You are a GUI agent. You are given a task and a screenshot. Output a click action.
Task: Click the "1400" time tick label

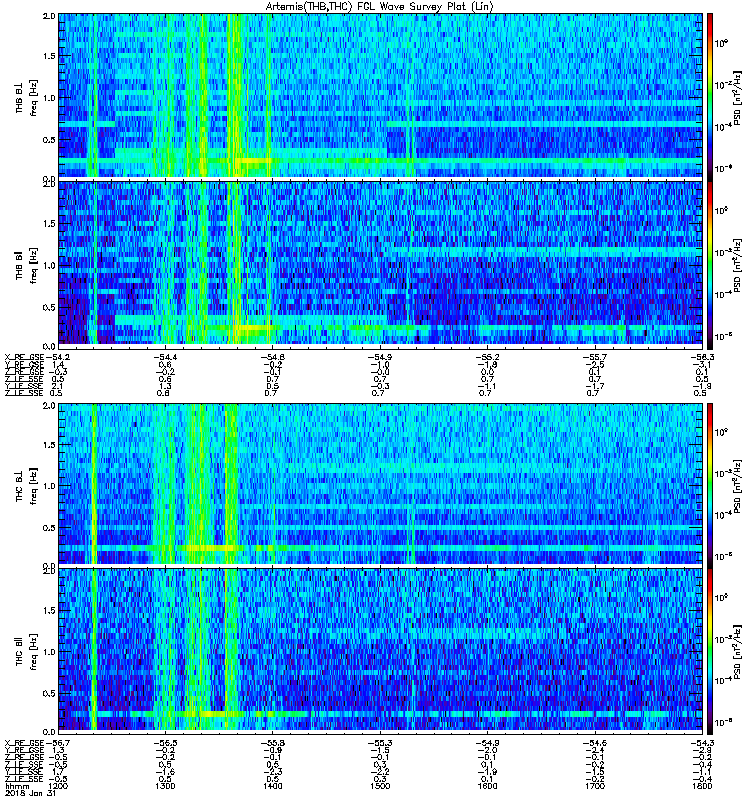click(272, 786)
